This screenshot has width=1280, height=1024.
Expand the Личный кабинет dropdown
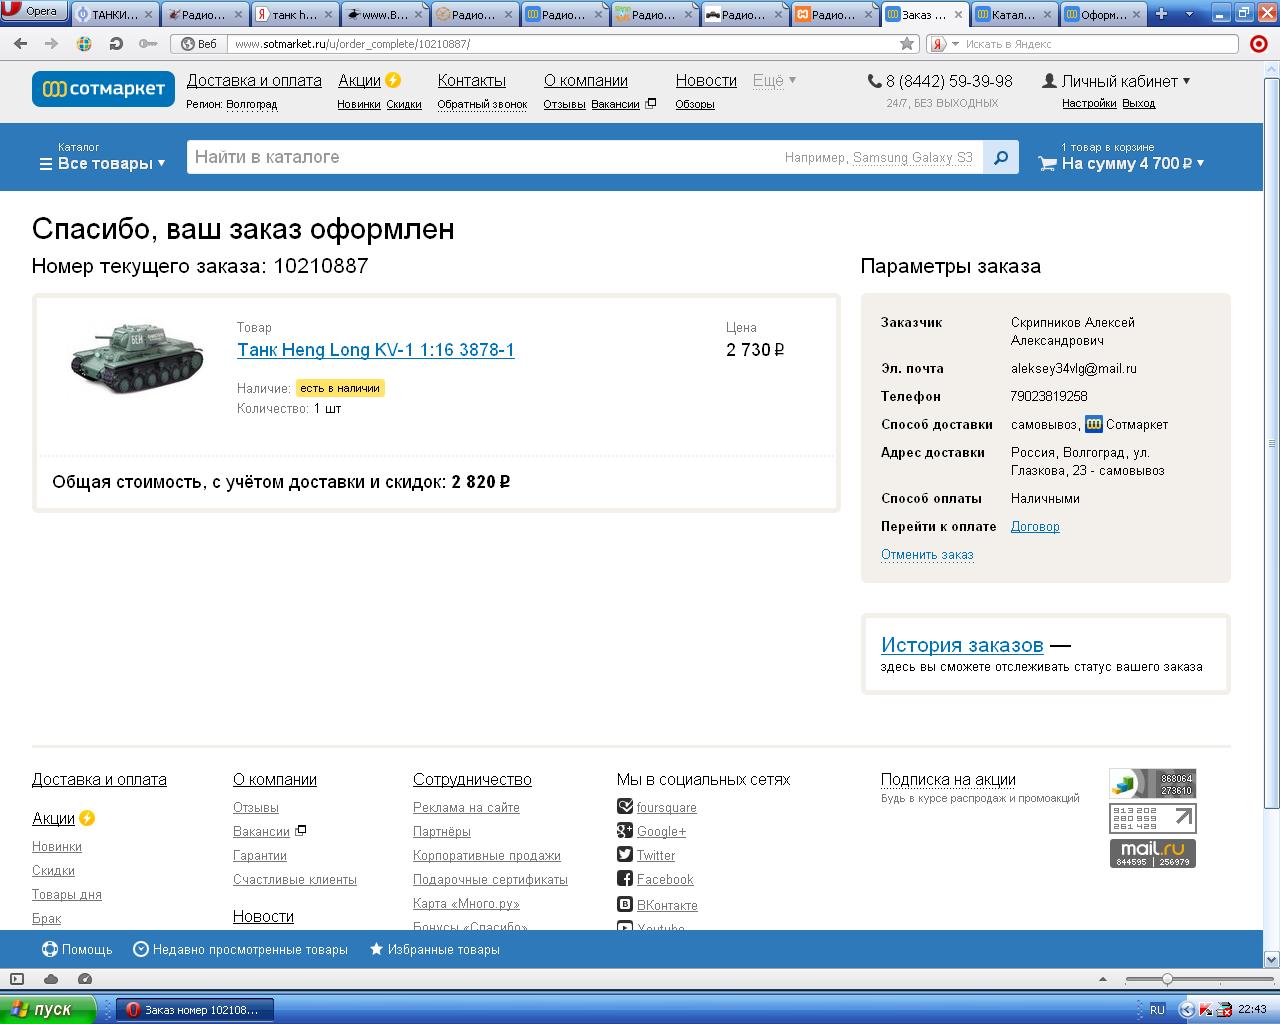1117,81
